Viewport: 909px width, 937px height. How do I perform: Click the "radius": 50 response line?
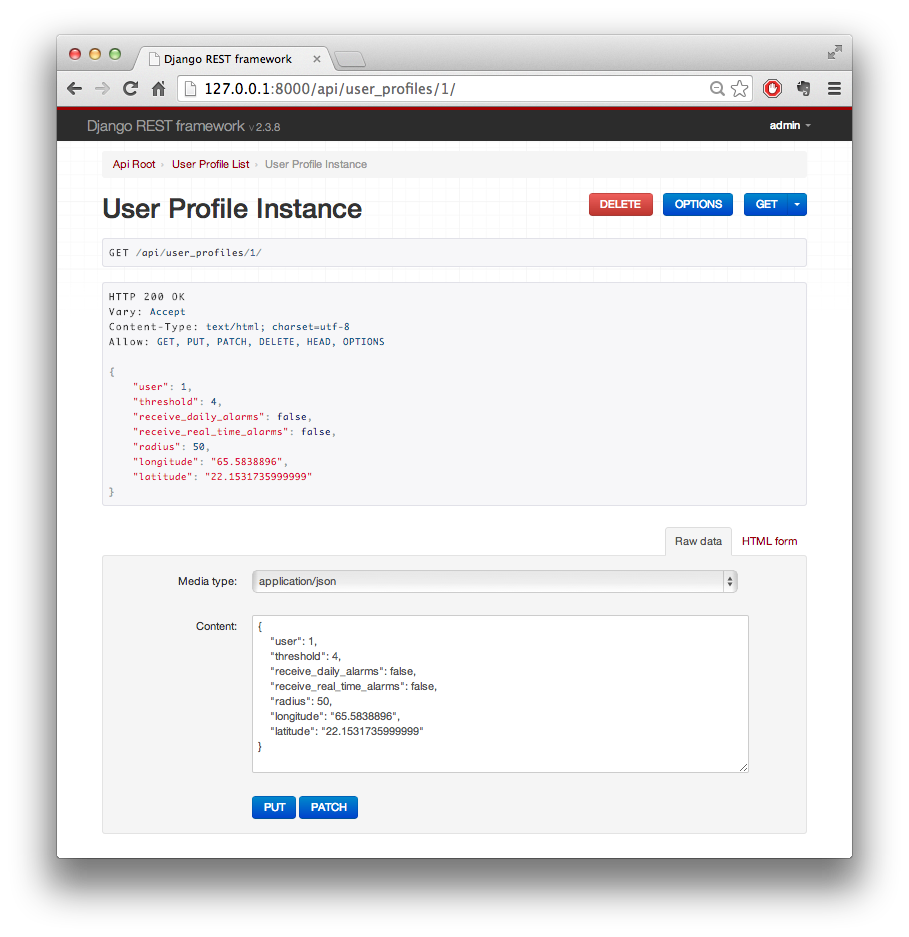[x=171, y=447]
